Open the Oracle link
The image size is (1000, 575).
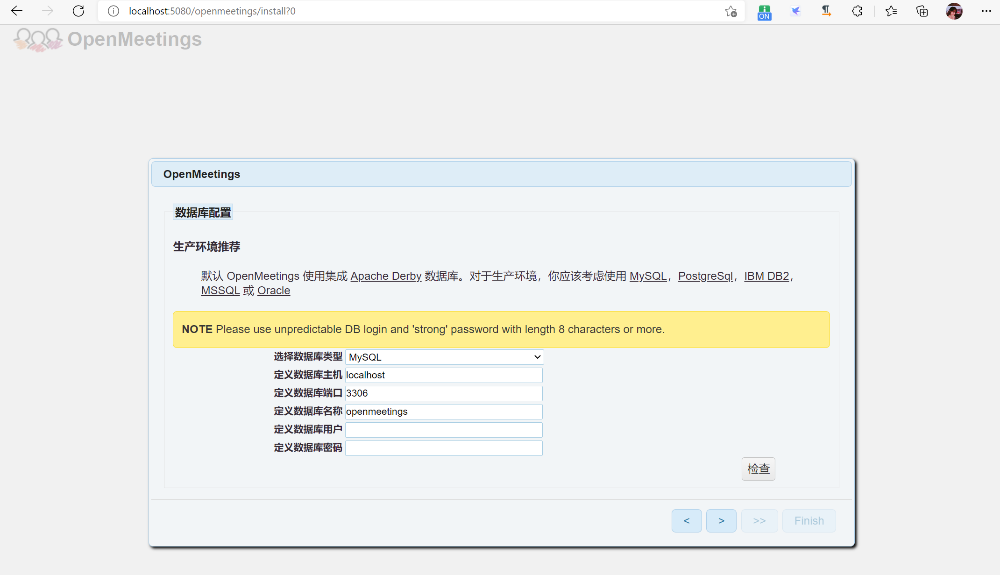pos(274,291)
